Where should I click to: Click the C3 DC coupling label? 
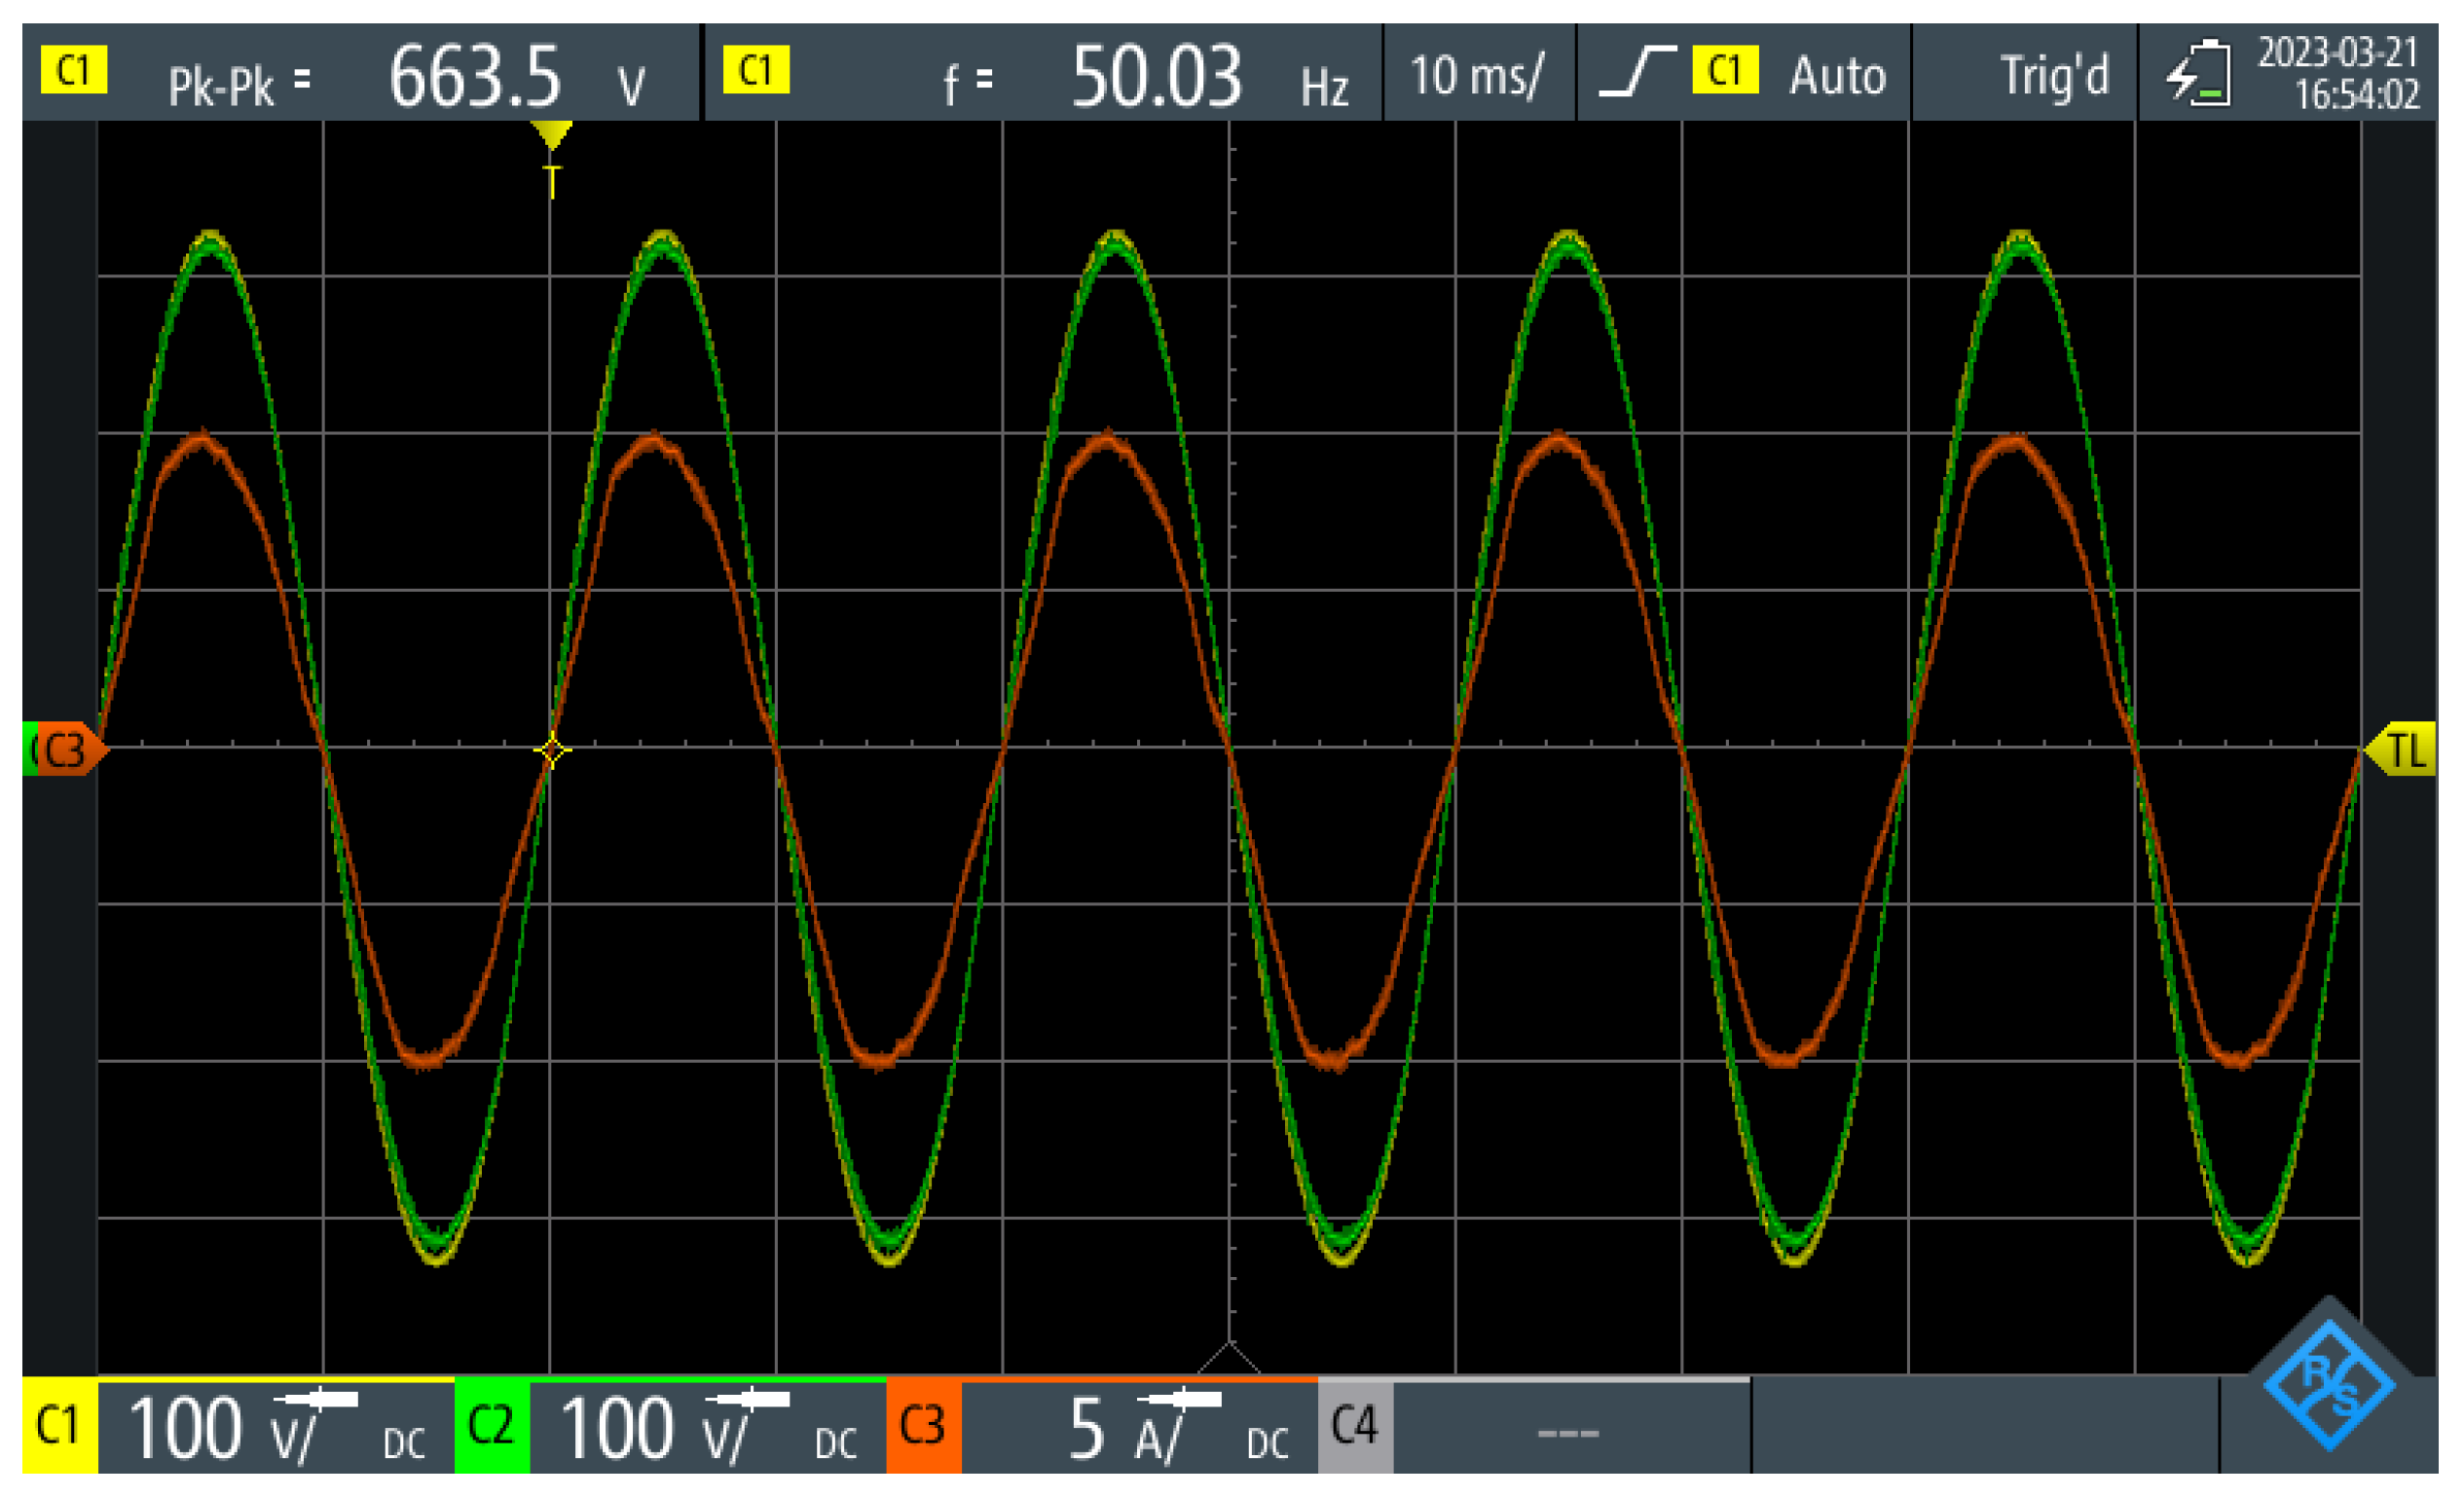click(1268, 1443)
